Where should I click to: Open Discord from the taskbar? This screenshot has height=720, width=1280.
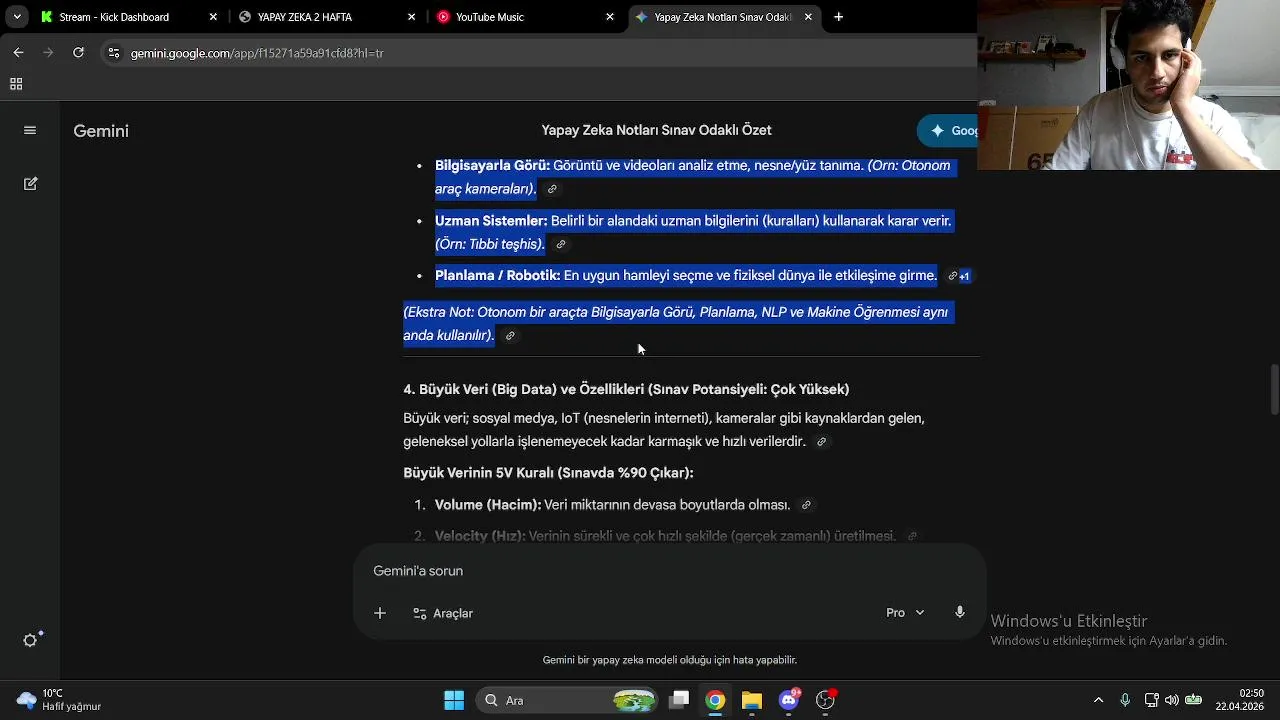(789, 700)
